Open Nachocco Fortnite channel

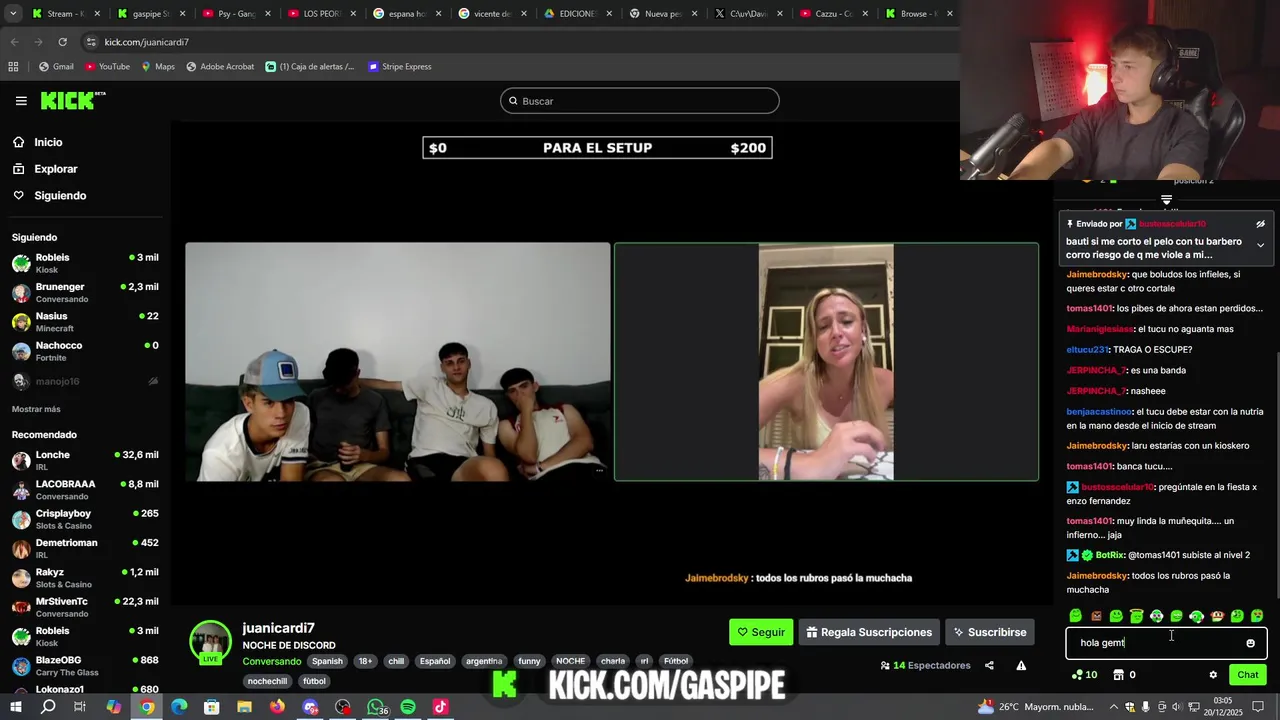(85, 351)
